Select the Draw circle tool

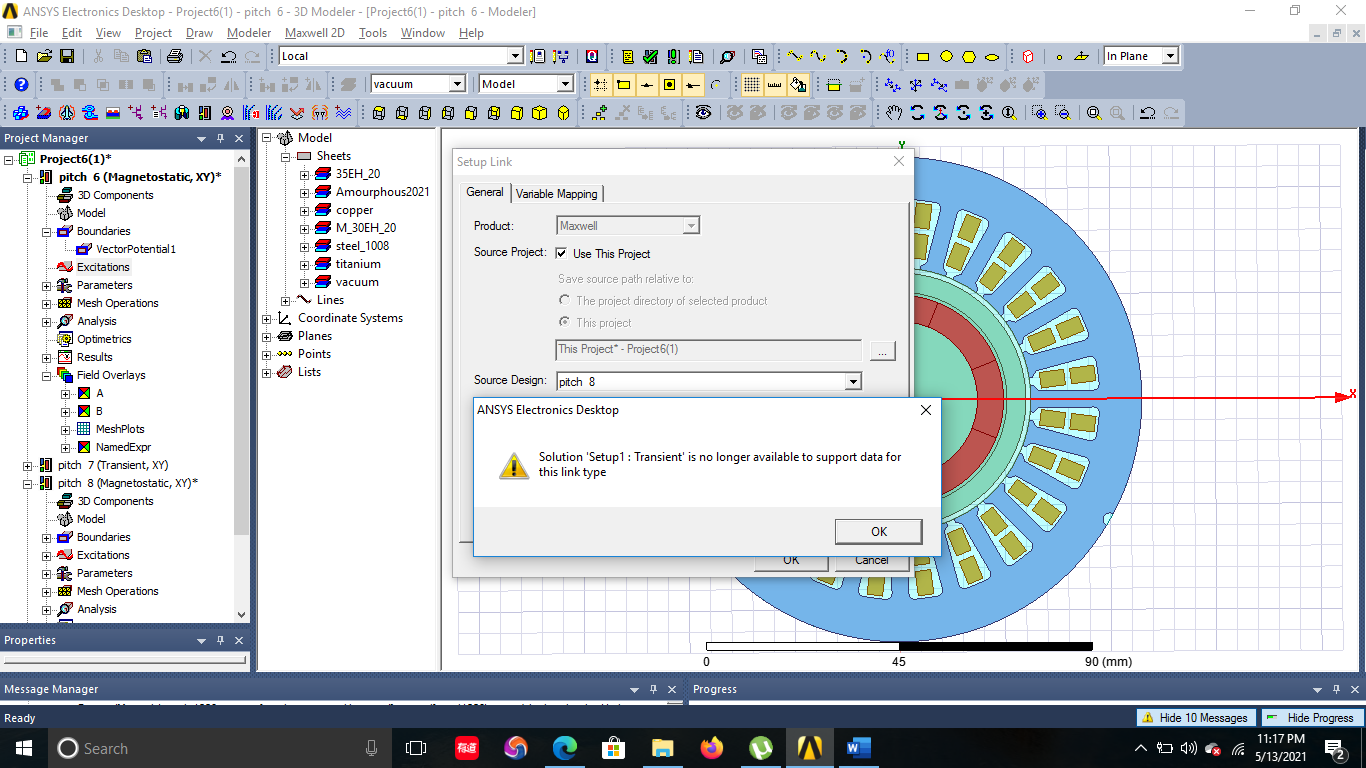pyautogui.click(x=946, y=56)
